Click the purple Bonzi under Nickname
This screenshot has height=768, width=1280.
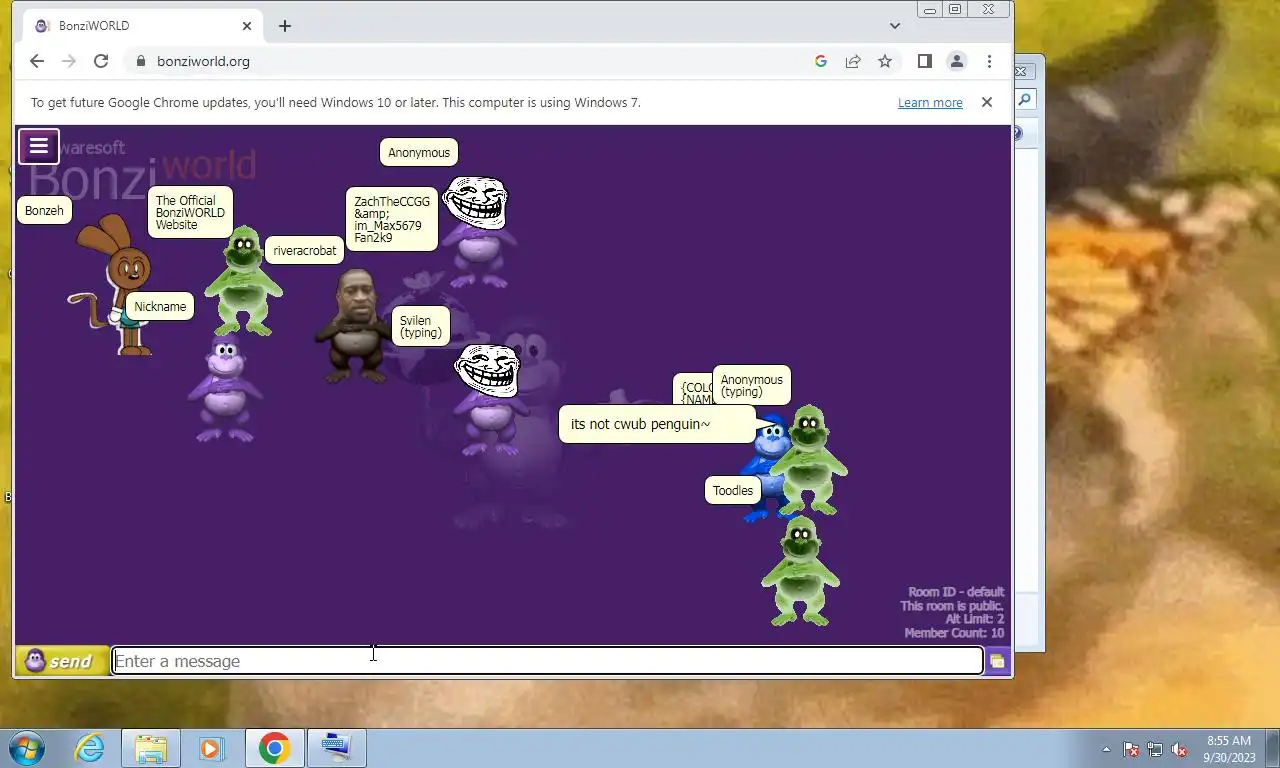225,389
